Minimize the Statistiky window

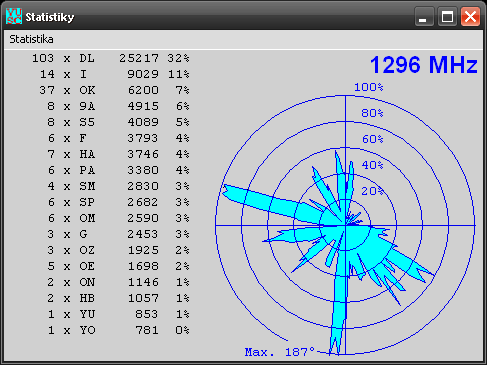tap(424, 16)
